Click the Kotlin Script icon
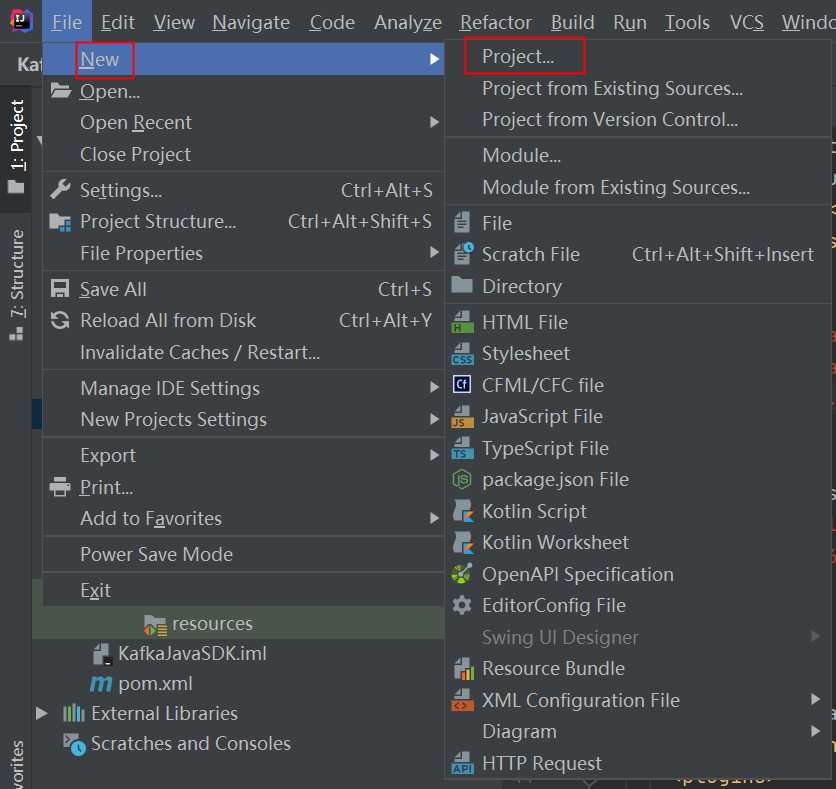The width and height of the screenshot is (836, 789). (463, 511)
